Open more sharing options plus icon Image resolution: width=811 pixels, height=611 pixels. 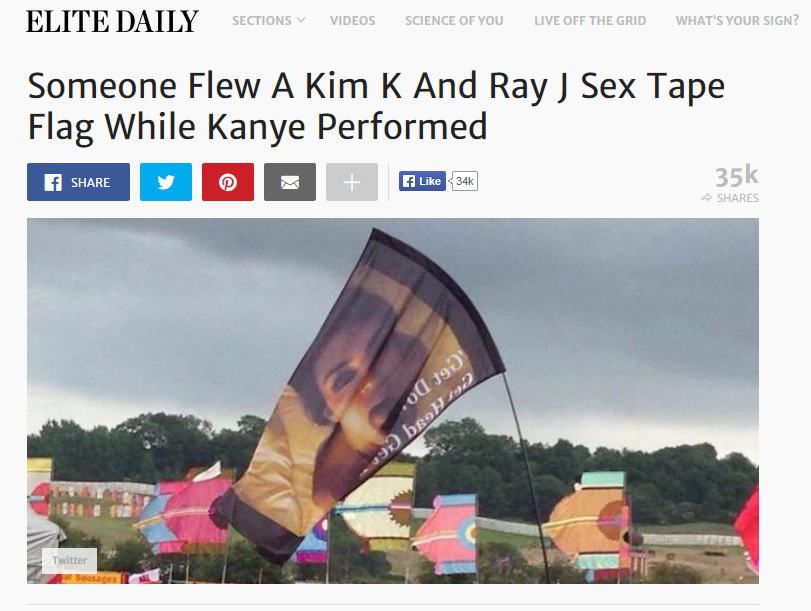click(x=352, y=182)
